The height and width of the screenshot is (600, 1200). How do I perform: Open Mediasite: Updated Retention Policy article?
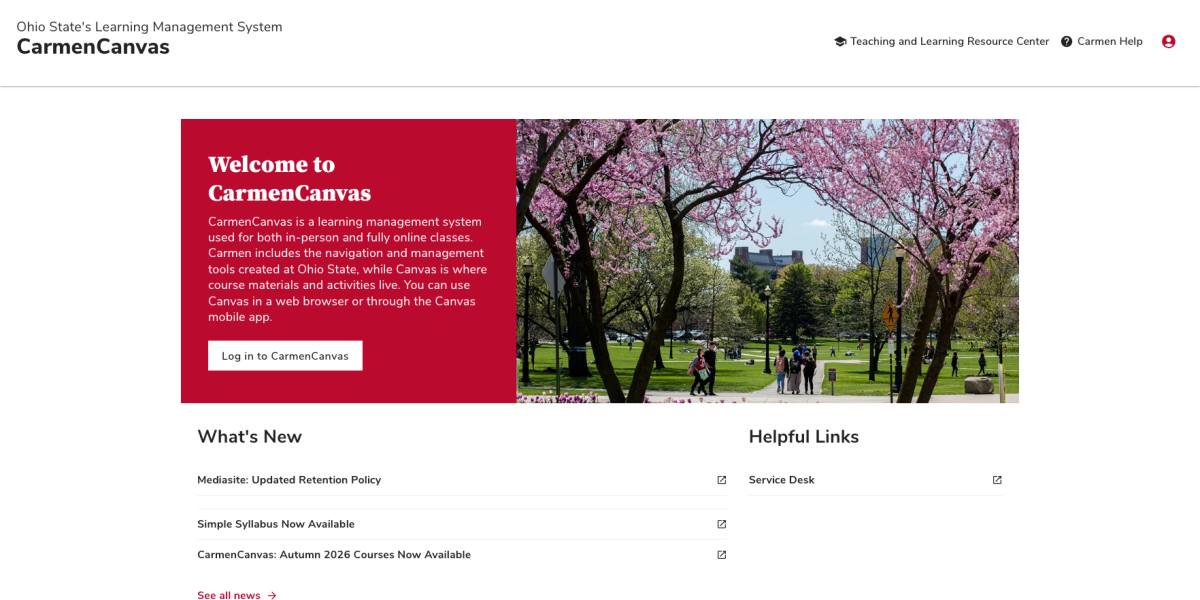289,480
